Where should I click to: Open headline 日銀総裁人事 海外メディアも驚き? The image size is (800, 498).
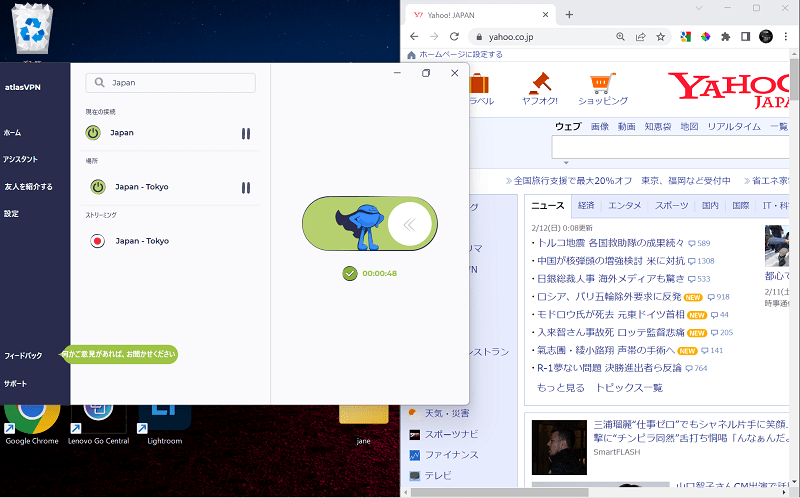click(611, 279)
